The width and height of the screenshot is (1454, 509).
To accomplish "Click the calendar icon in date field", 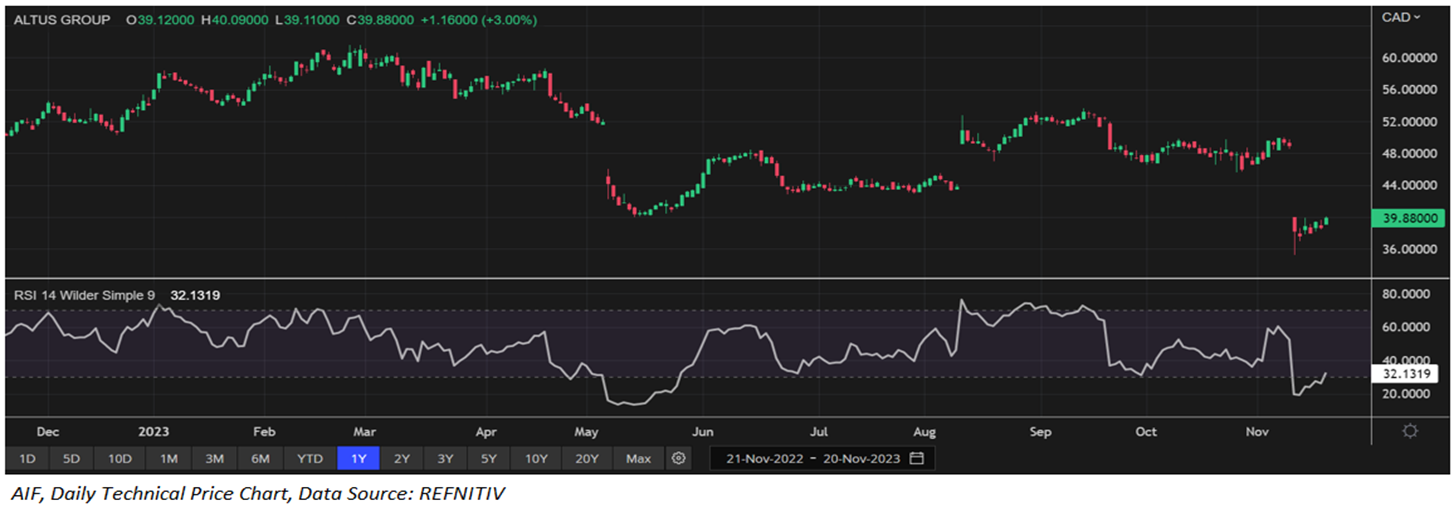I will pyautogui.click(x=916, y=459).
